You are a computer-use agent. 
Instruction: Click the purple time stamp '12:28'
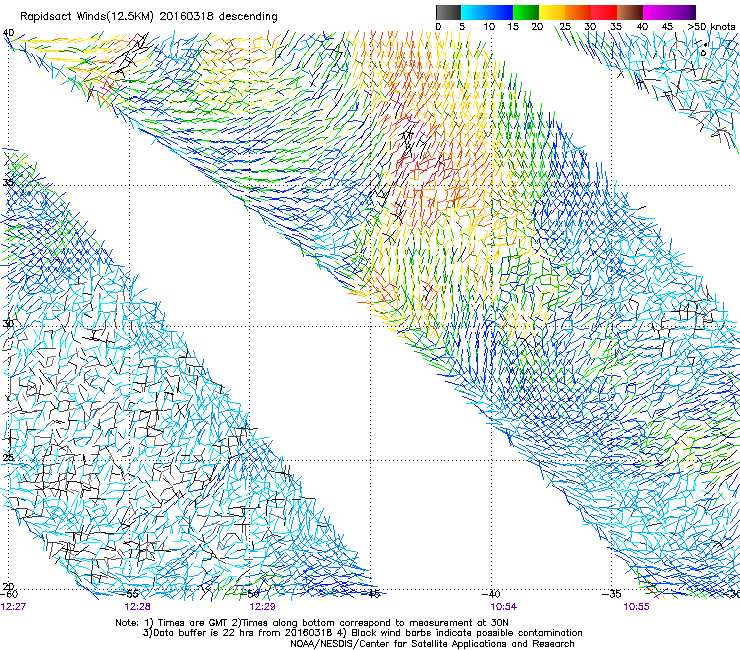point(137,607)
